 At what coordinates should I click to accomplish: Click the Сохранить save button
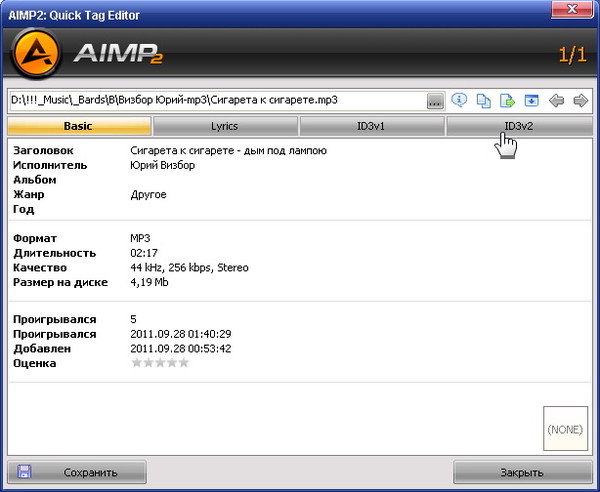click(77, 472)
